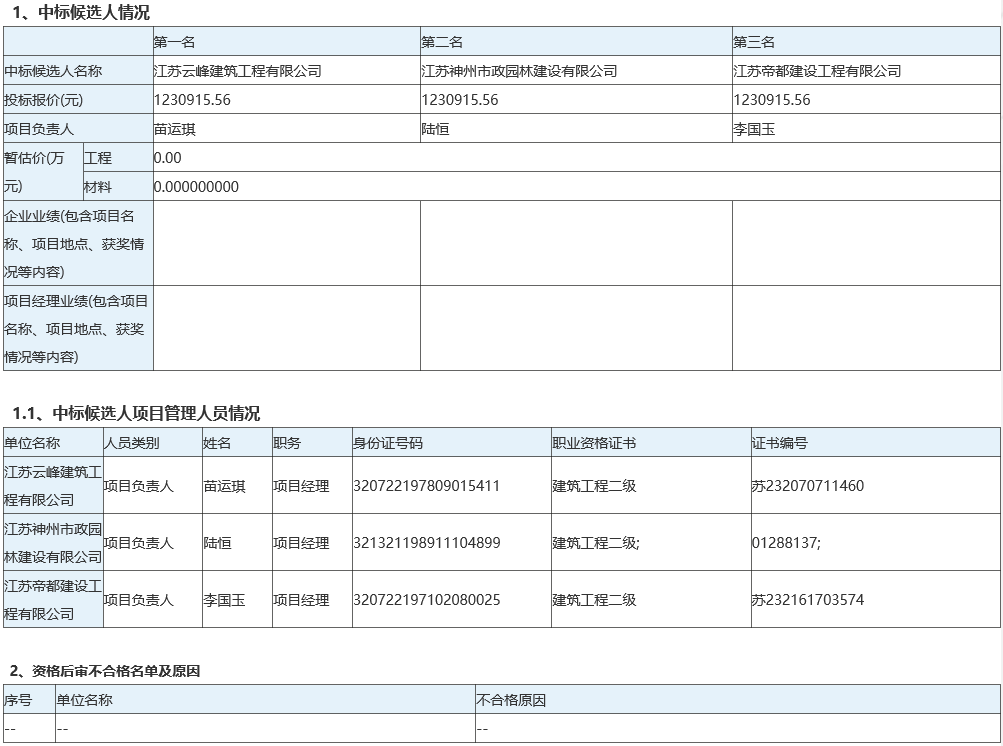Viewport: 1003px width, 746px height.
Task: Click 项目经理 in the 陆恒 row
Action: pos(301,543)
